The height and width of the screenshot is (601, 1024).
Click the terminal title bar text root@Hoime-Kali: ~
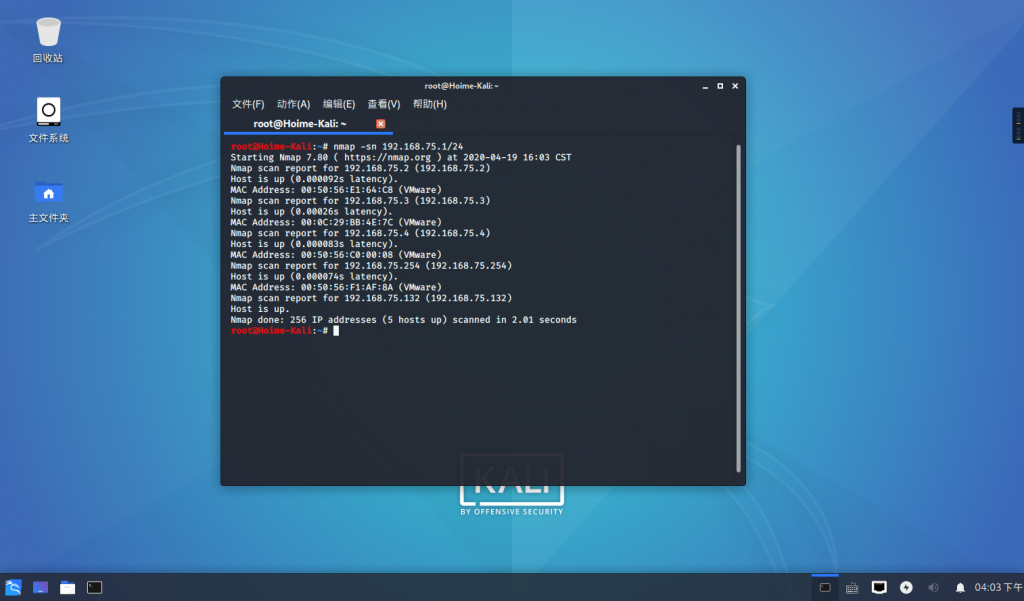click(x=462, y=86)
